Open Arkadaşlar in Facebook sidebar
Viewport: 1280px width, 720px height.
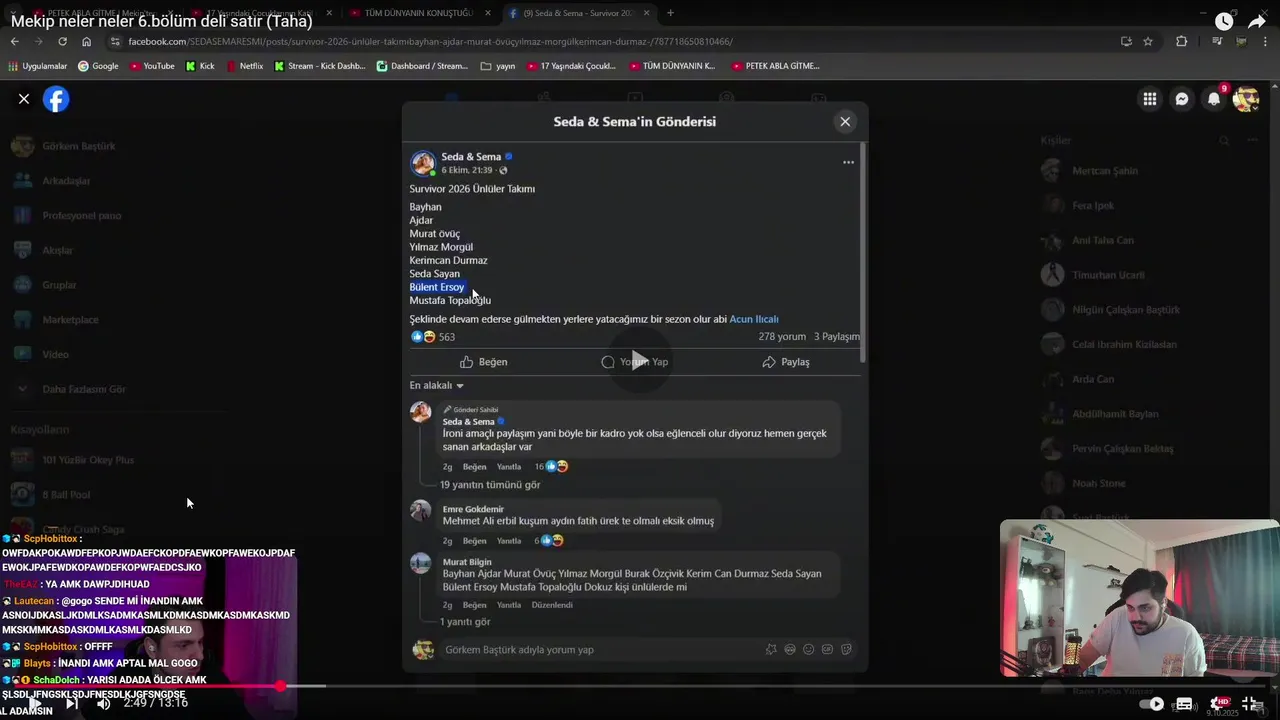pos(52,181)
